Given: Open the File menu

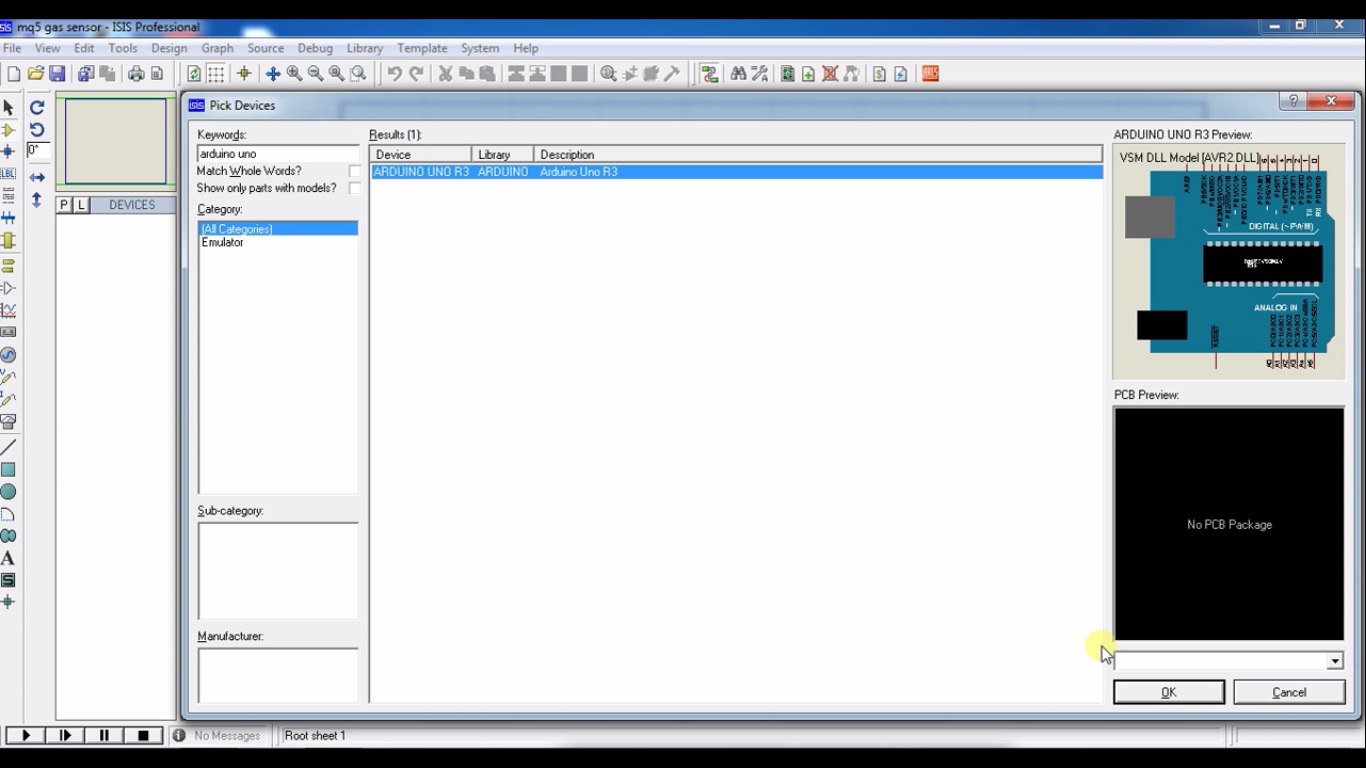Looking at the screenshot, I should click(12, 48).
